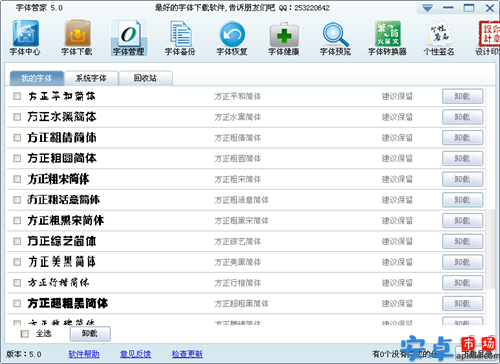The image size is (500, 364).
Task: Open the 字体中心 home icon
Action: point(25,37)
